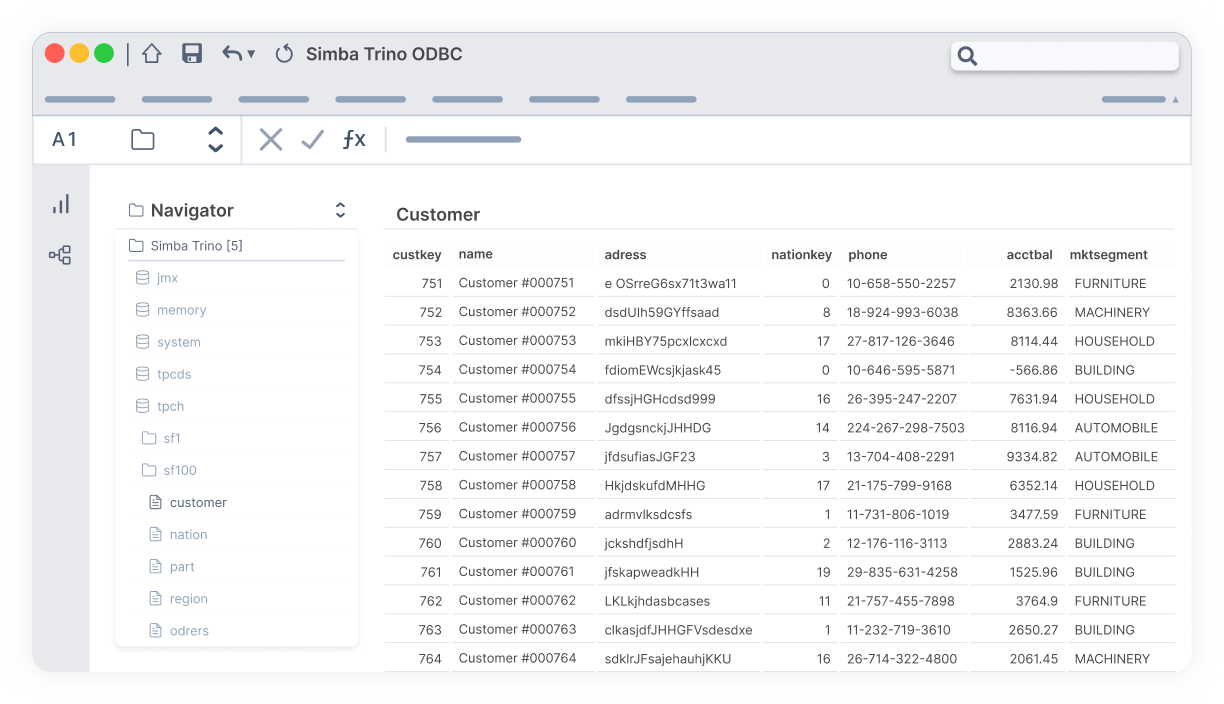Viewport: 1224px width, 704px height.
Task: Cancel formula entry with the X mark
Action: pos(270,139)
